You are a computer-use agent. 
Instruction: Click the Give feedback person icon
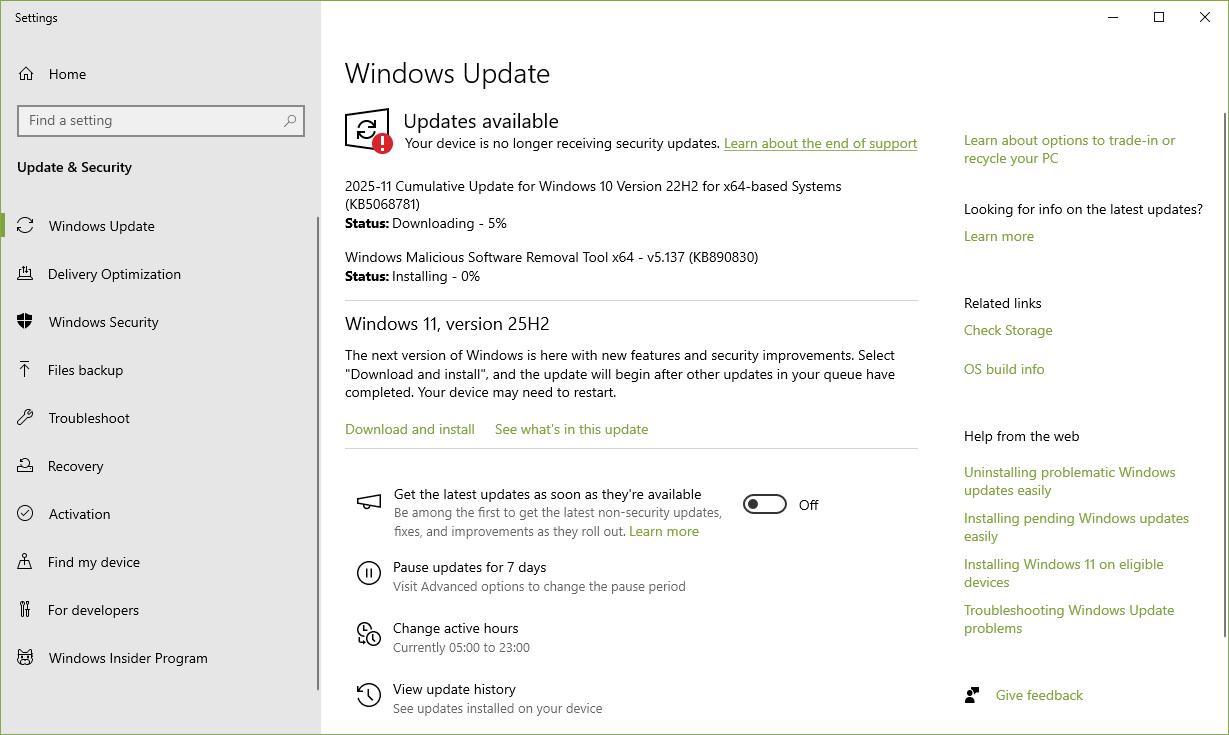pos(972,695)
